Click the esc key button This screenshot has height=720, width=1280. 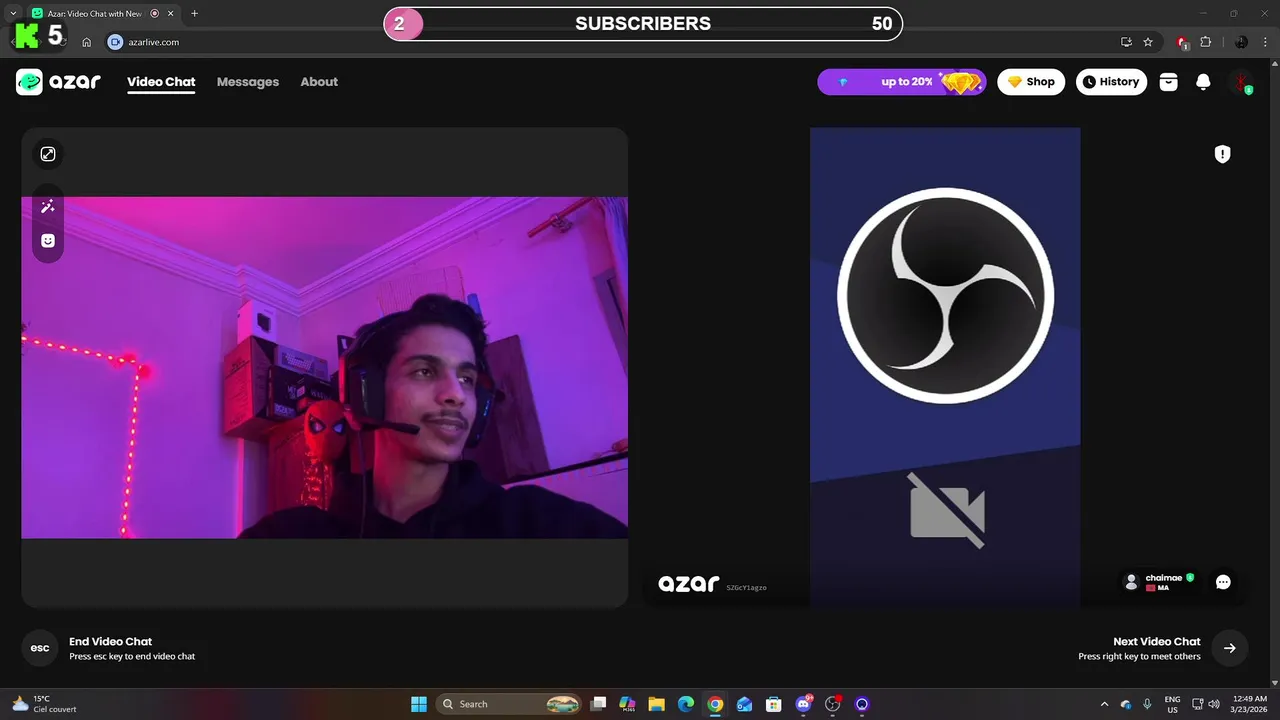[x=40, y=648]
